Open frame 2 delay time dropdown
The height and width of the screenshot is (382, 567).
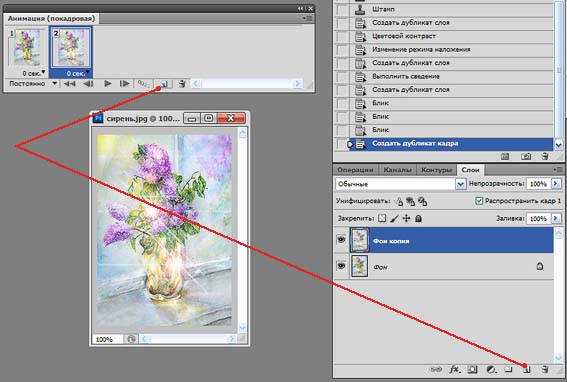(88, 73)
